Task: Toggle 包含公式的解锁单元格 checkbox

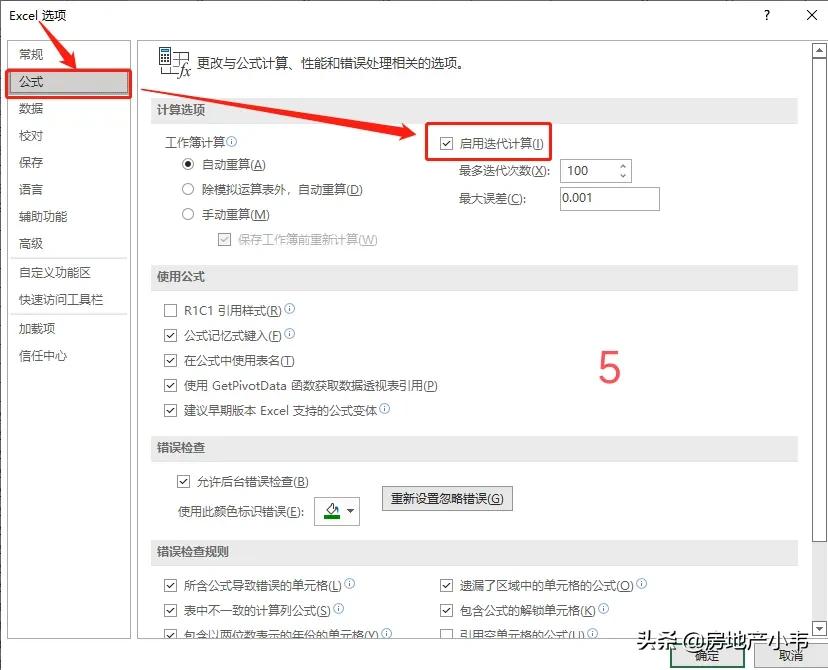Action: coord(446,610)
